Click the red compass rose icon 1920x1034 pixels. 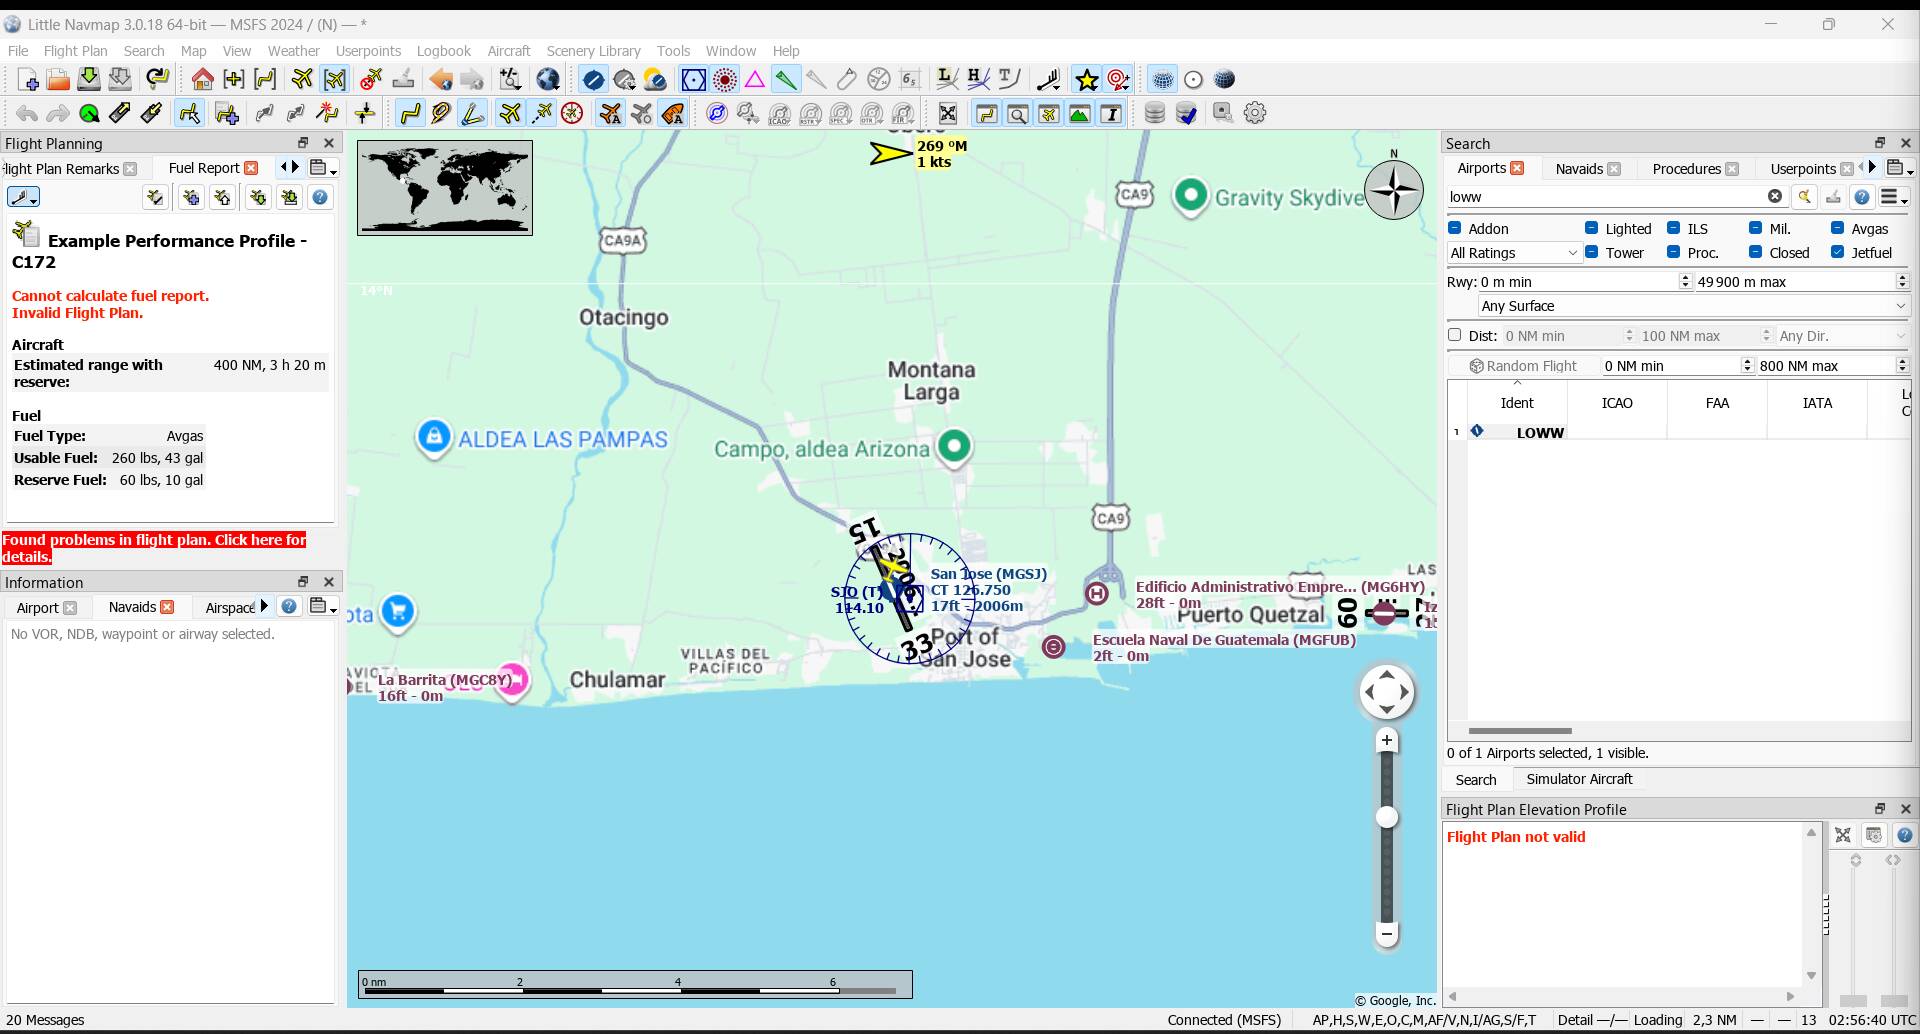click(572, 114)
